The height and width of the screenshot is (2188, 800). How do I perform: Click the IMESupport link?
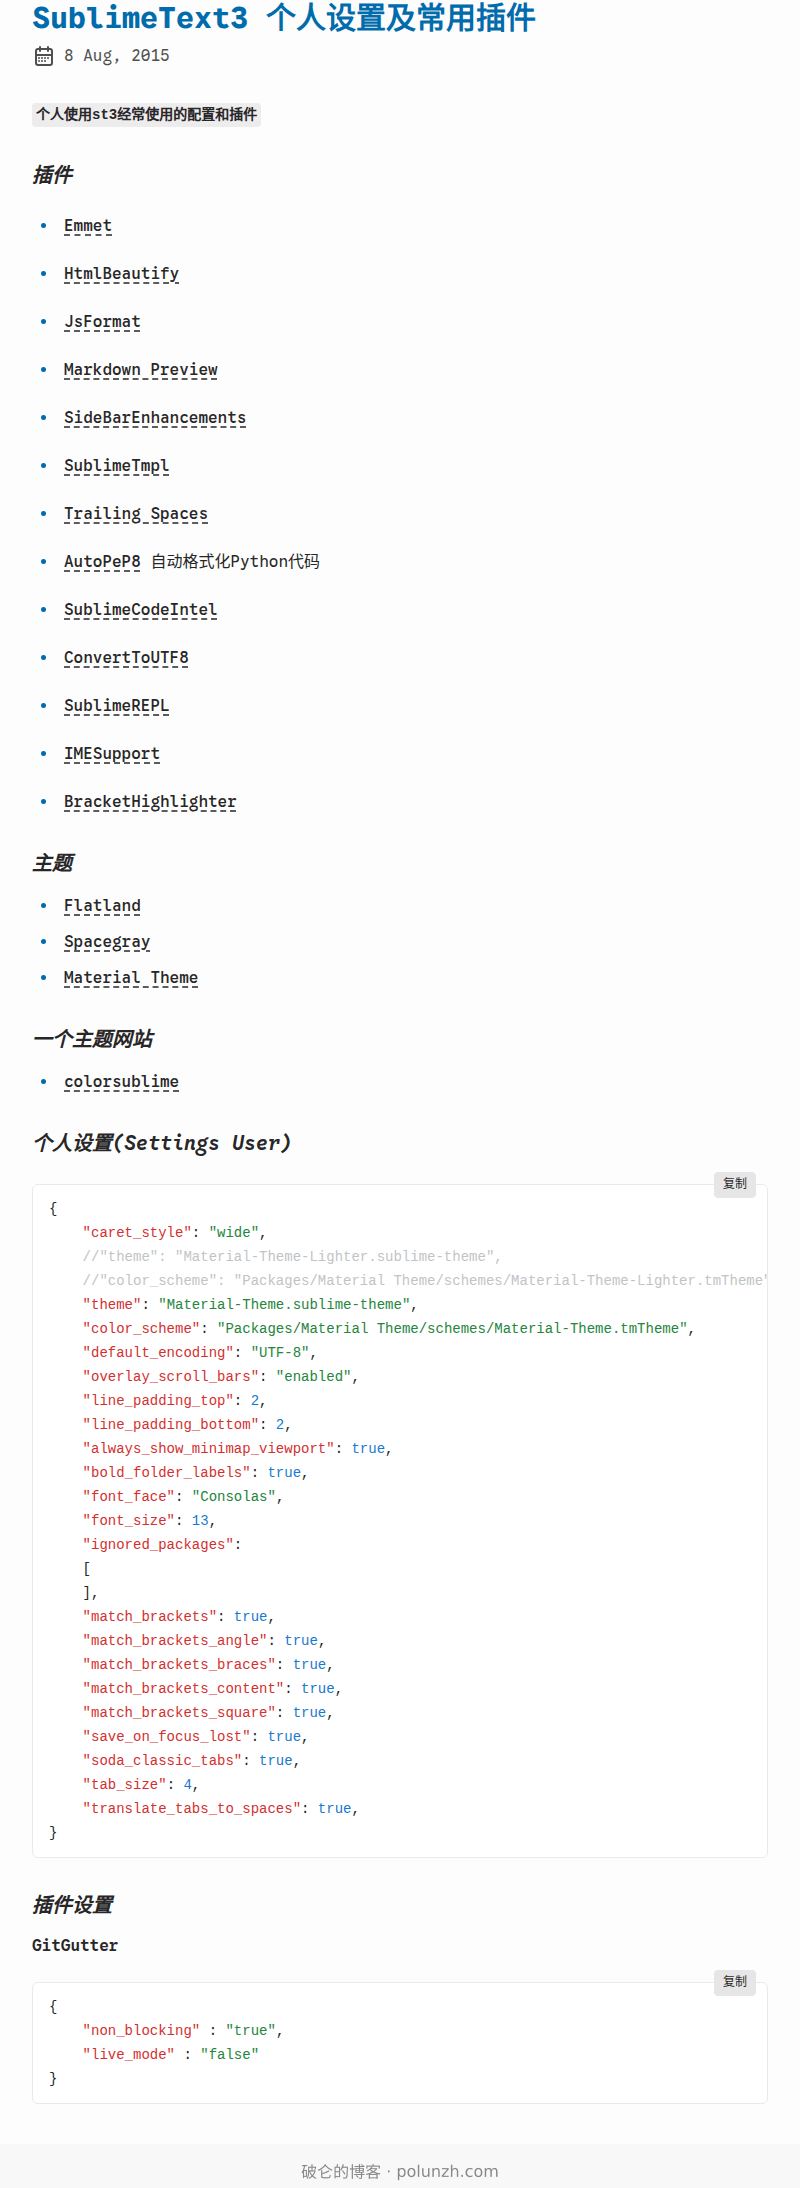tap(111, 754)
